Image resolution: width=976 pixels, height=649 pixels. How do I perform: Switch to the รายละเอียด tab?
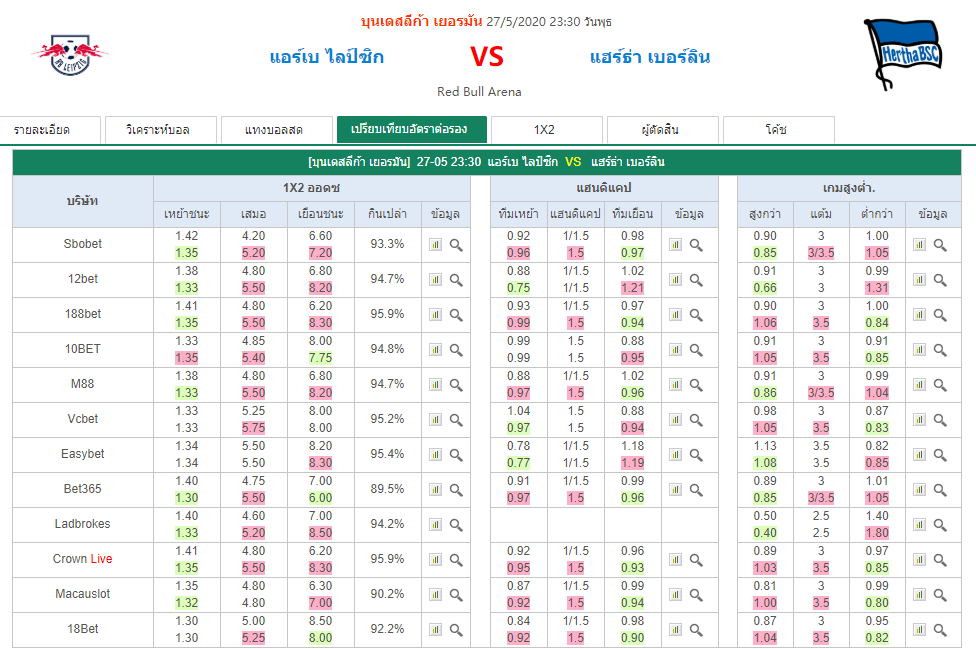point(50,130)
